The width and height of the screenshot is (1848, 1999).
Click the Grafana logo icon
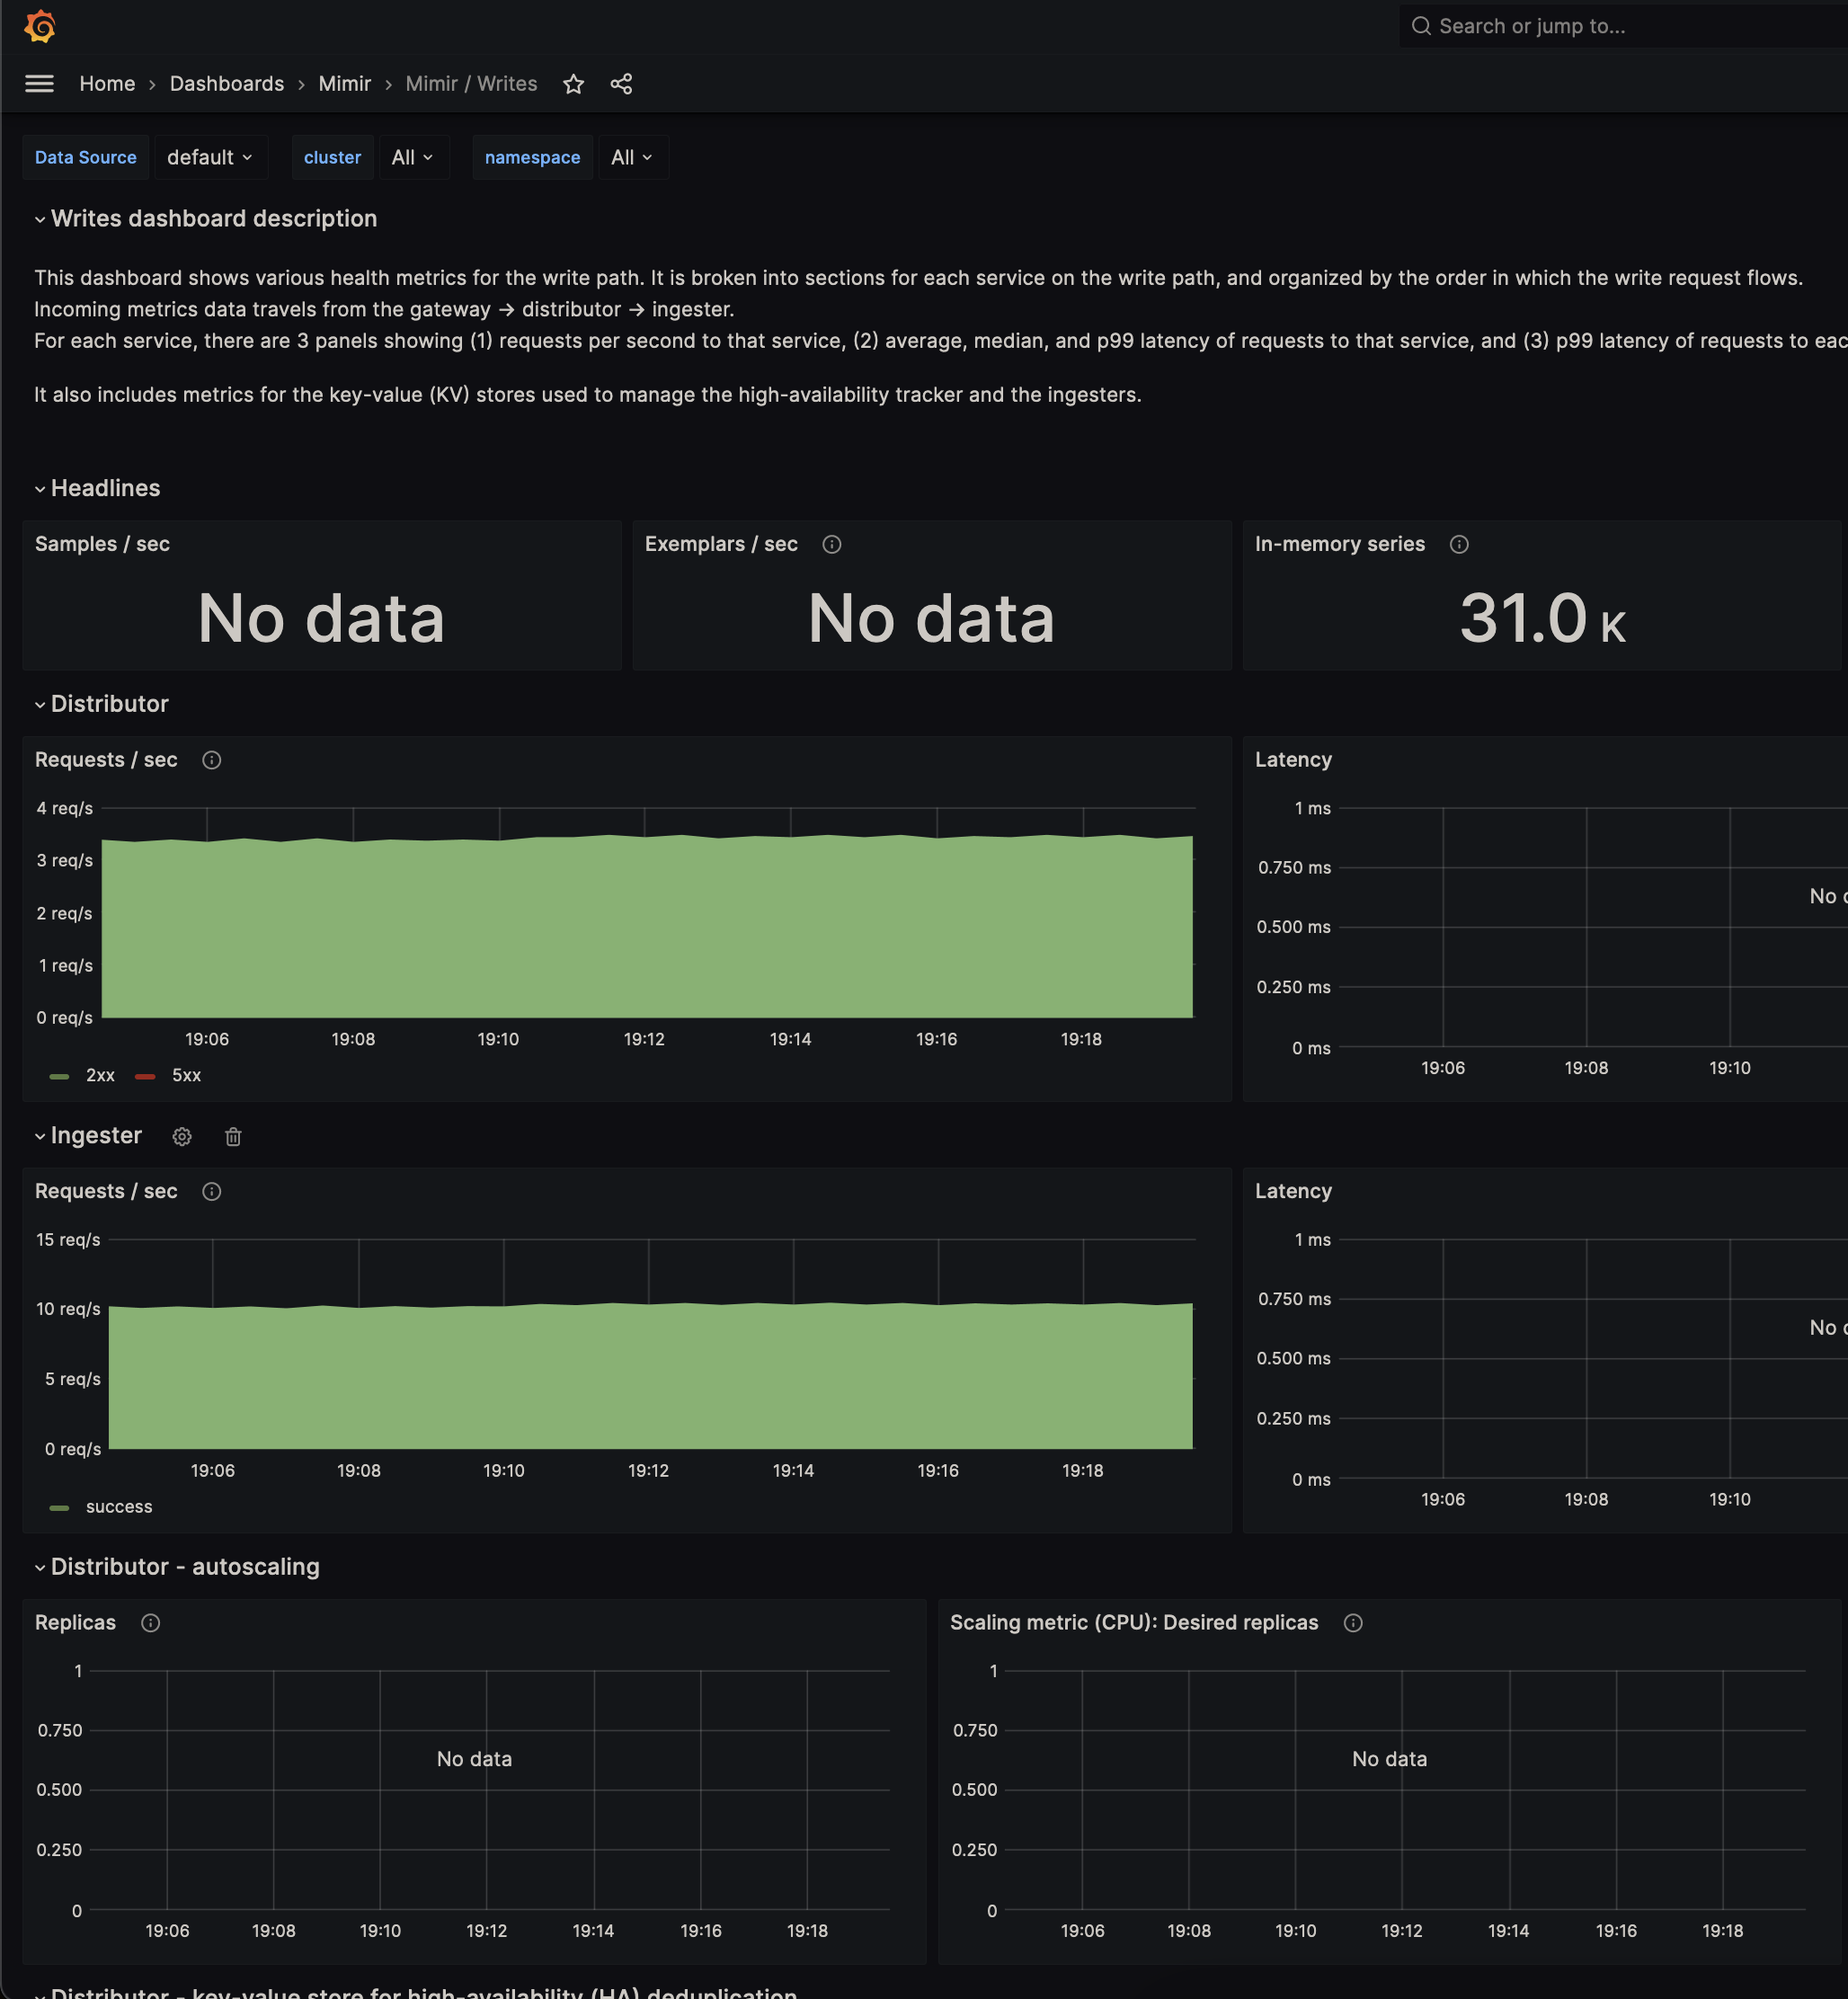click(x=40, y=26)
